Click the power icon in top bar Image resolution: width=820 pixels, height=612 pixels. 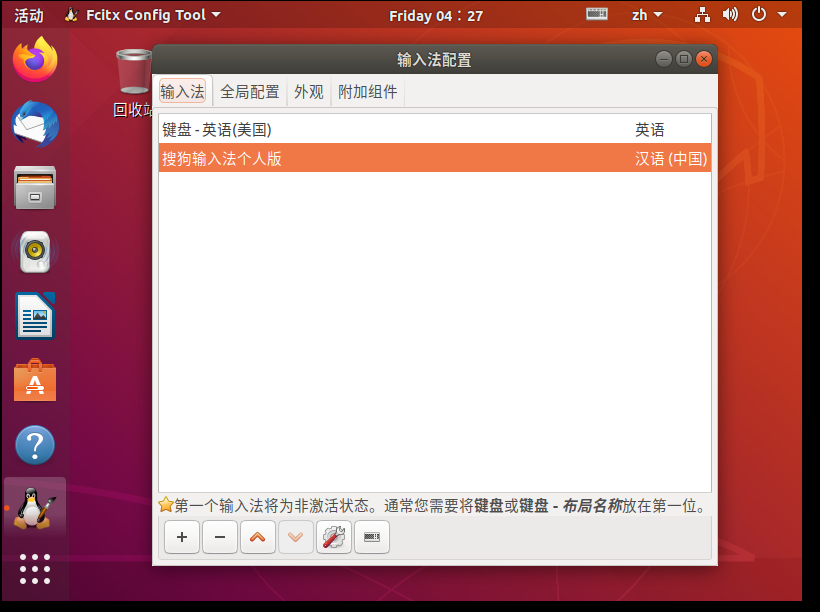pyautogui.click(x=759, y=14)
